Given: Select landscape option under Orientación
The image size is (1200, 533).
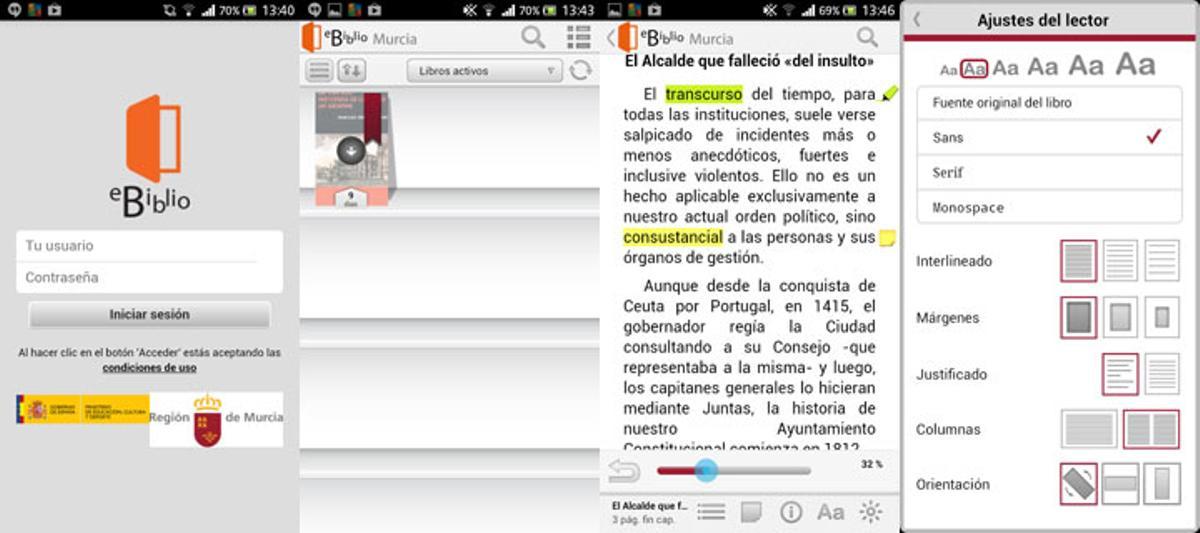Looking at the screenshot, I should coord(1120,484).
